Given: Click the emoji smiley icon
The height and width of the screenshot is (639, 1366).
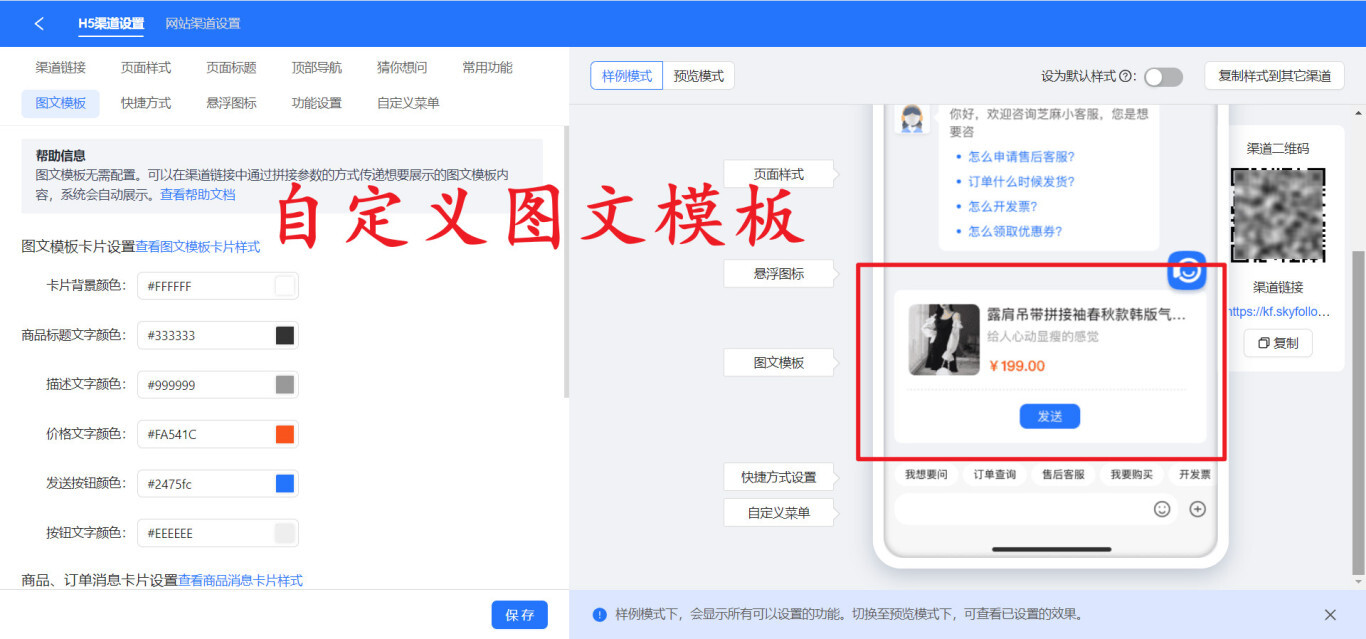Looking at the screenshot, I should point(1162,509).
